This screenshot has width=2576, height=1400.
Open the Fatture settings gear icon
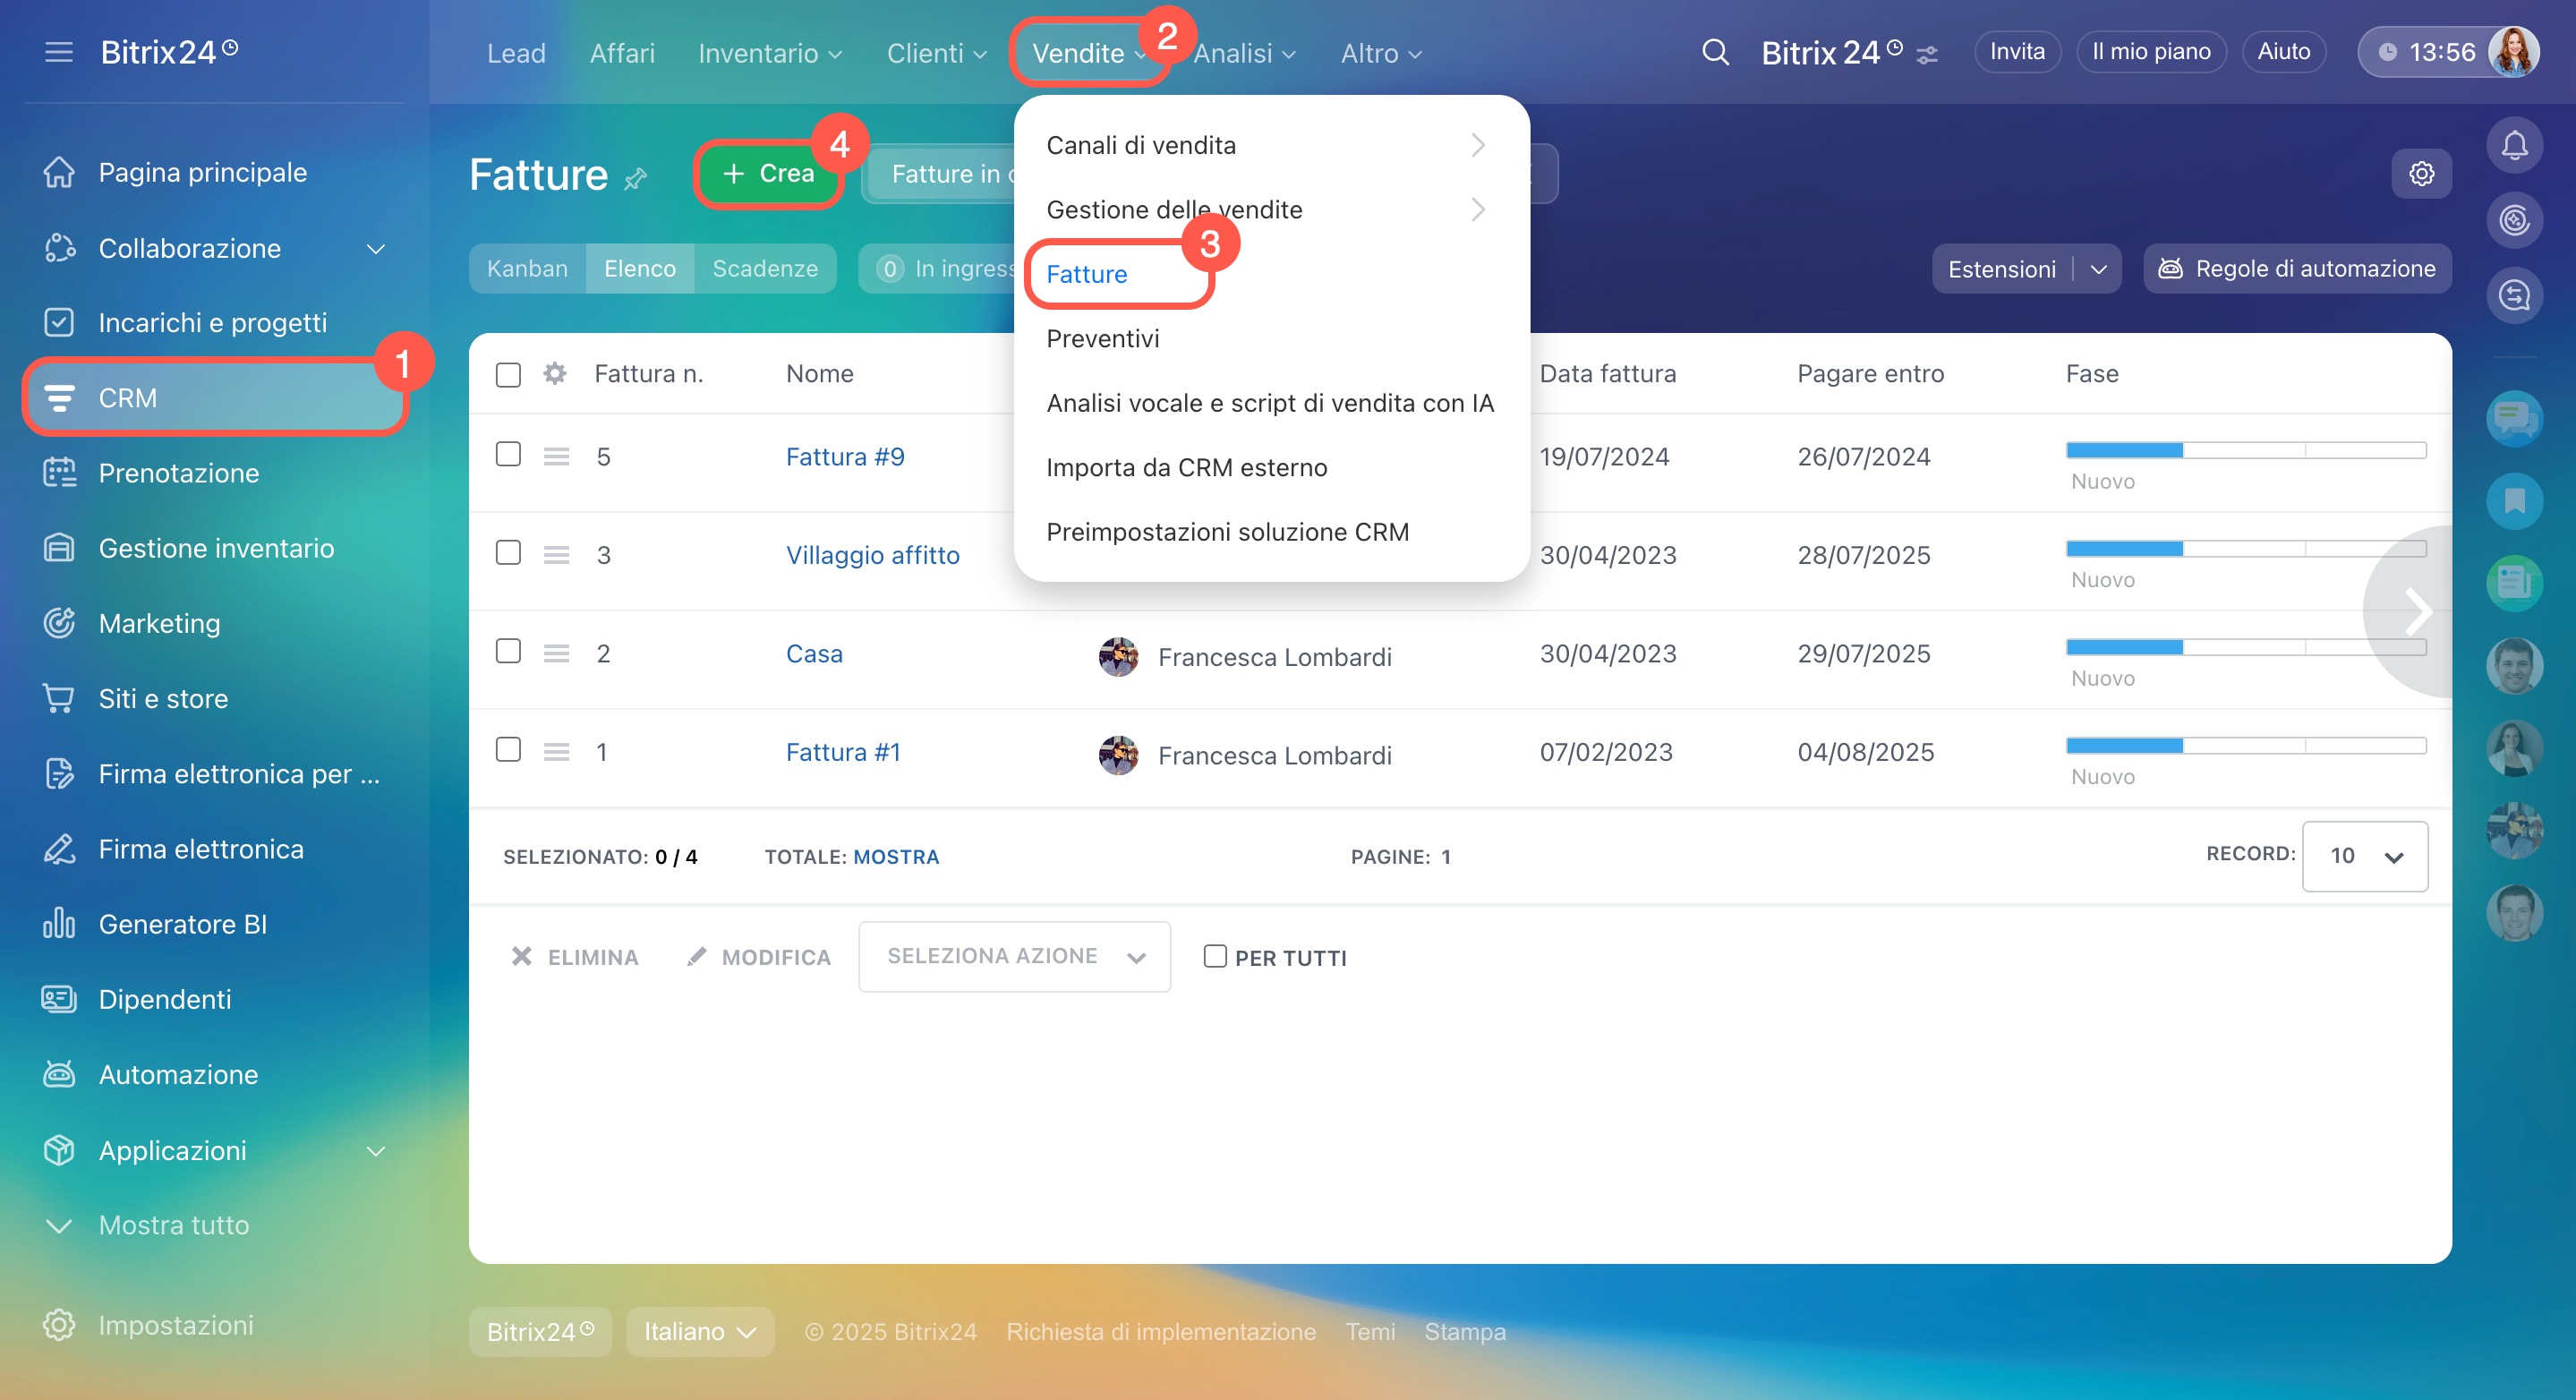pyautogui.click(x=2421, y=174)
